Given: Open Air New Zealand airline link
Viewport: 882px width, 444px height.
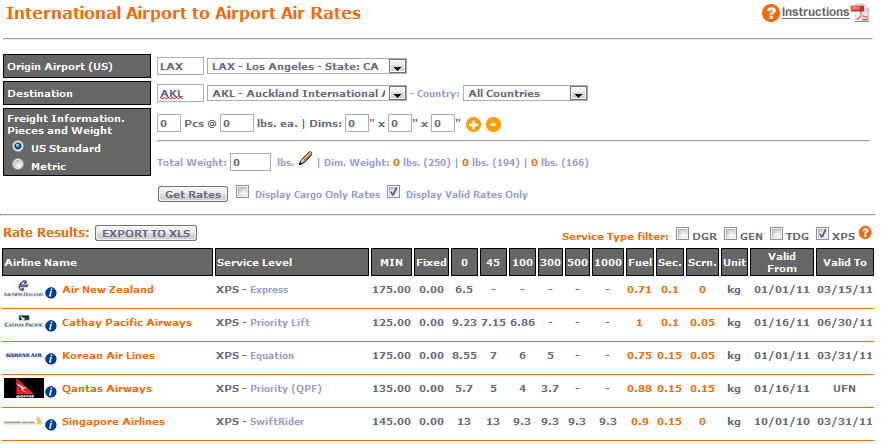Looking at the screenshot, I should pyautogui.click(x=107, y=289).
